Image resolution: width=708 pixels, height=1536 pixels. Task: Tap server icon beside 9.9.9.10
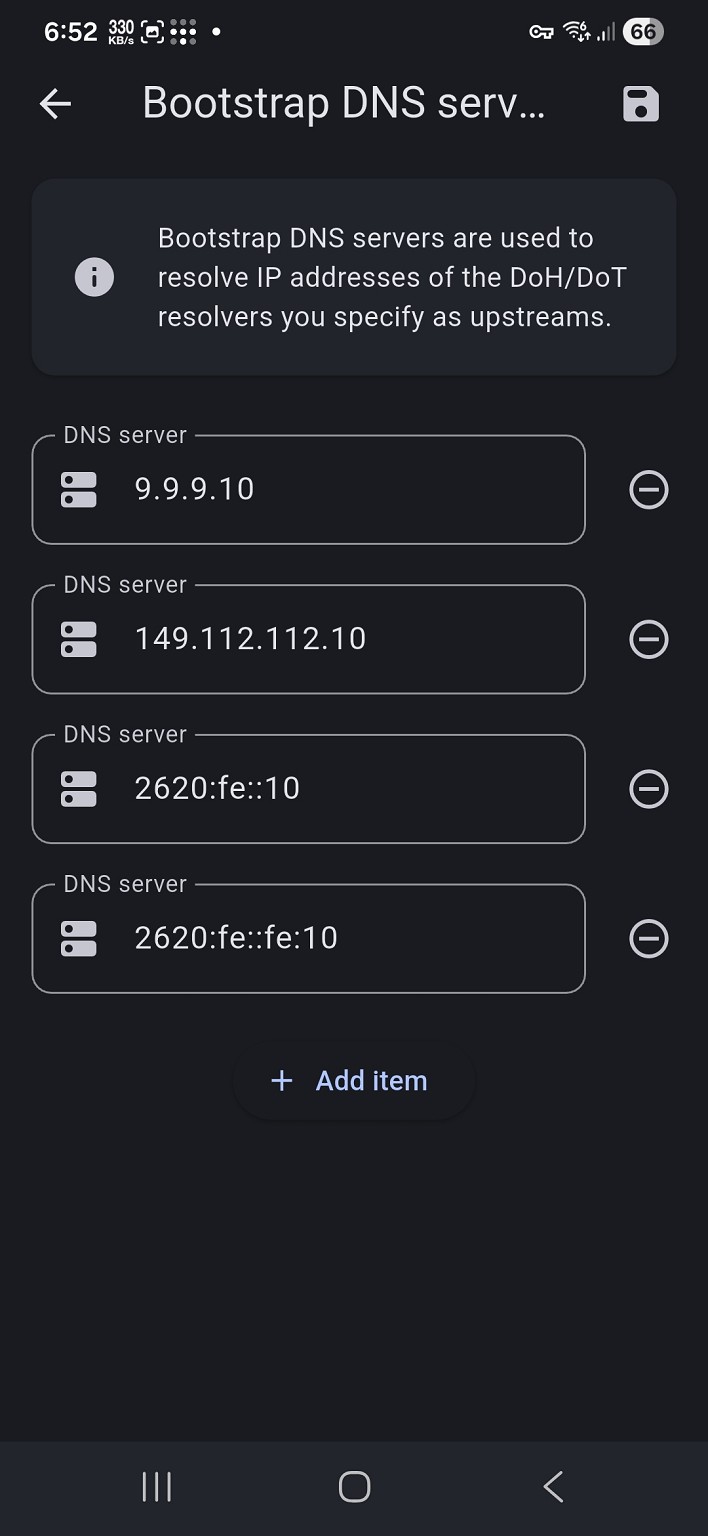coord(79,490)
